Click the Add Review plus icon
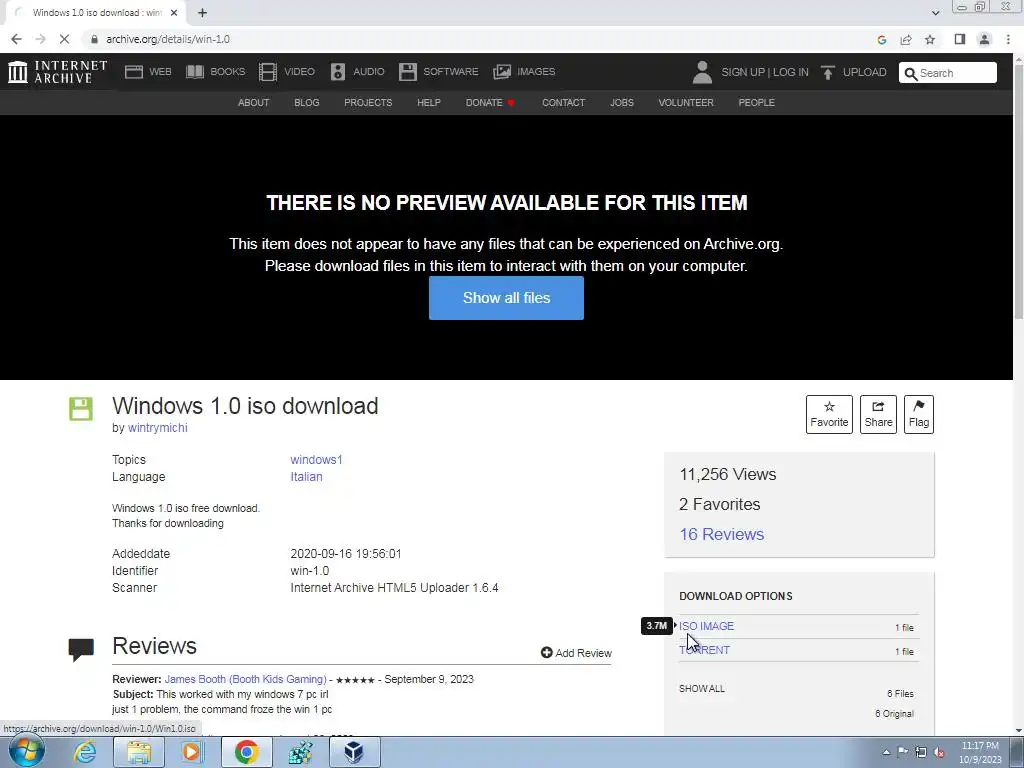This screenshot has width=1024, height=768. click(x=547, y=652)
